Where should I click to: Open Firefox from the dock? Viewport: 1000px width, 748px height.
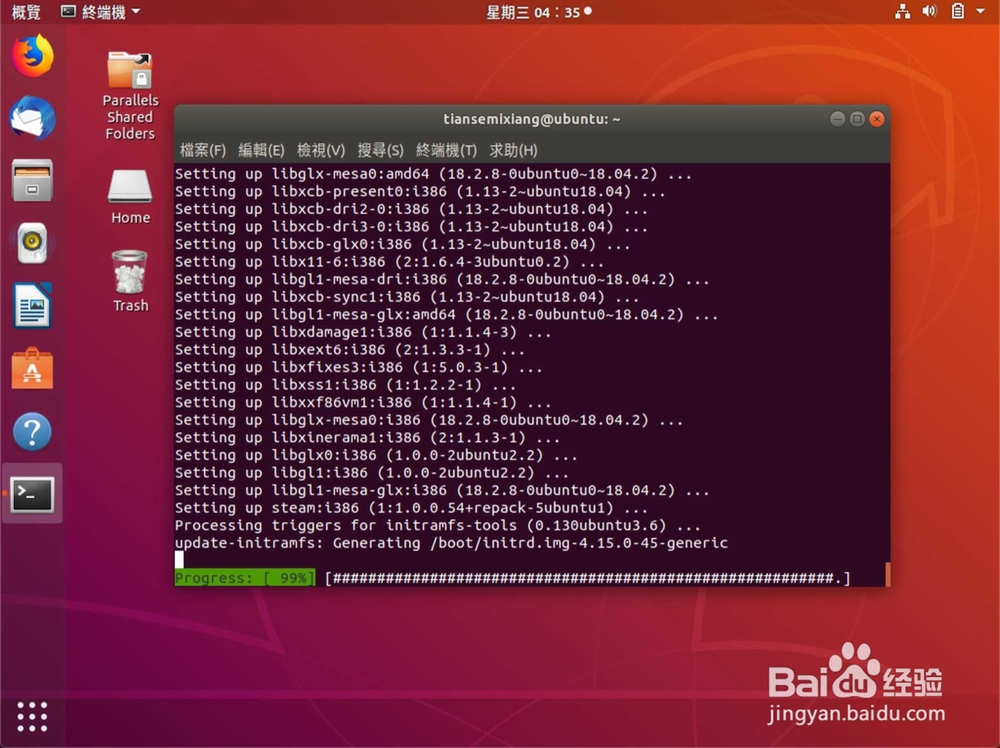point(32,56)
